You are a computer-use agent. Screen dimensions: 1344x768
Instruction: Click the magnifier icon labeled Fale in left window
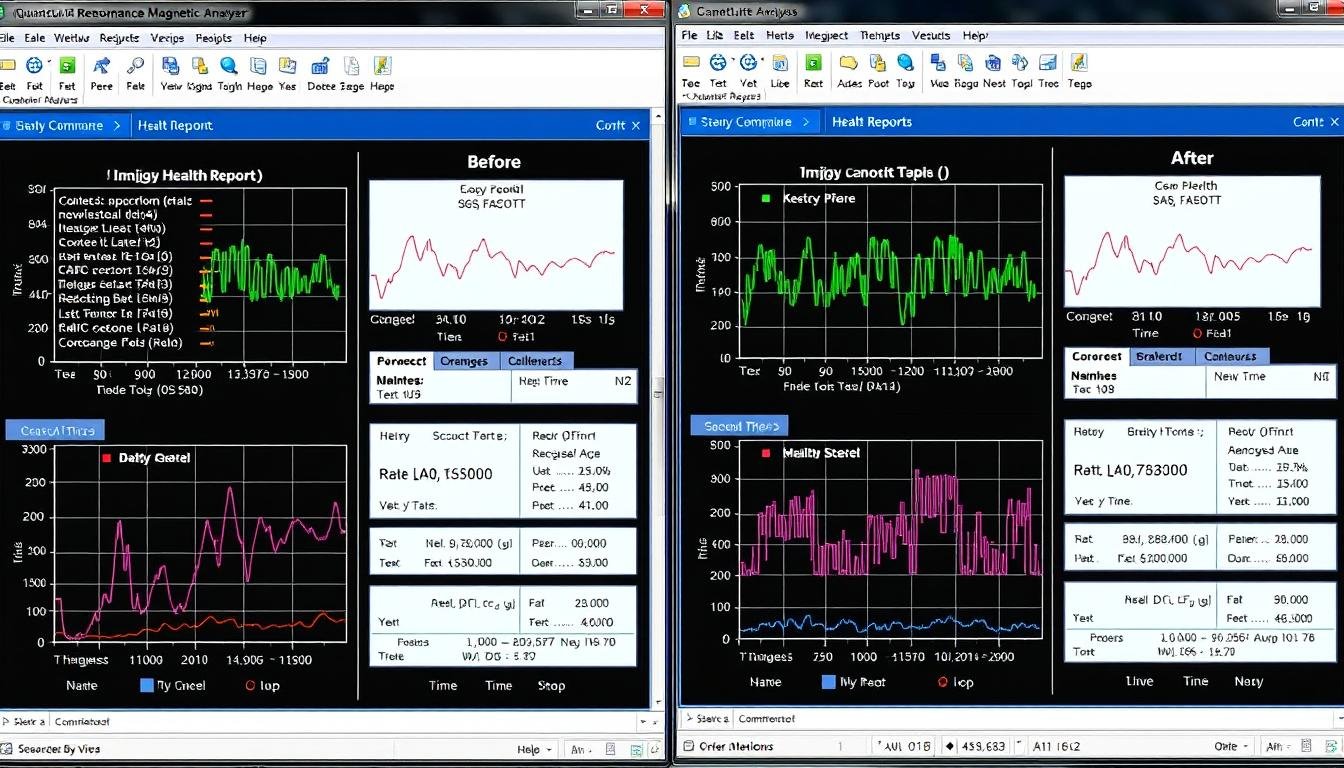[x=136, y=67]
